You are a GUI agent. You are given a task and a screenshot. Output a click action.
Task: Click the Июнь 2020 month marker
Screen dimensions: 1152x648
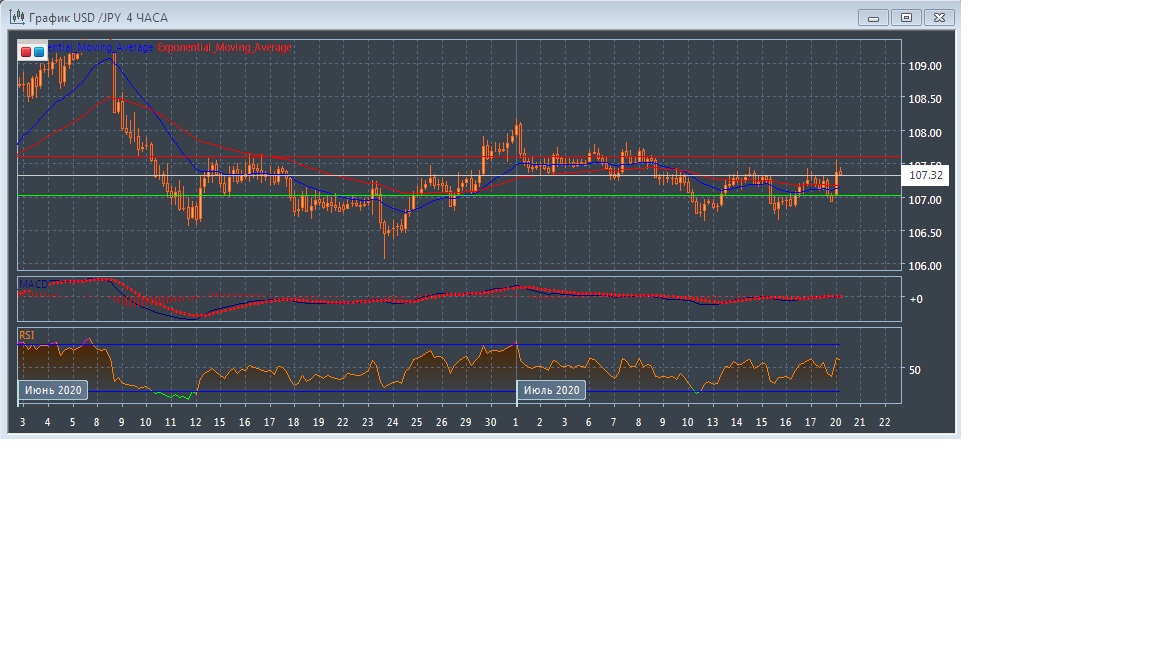tap(53, 390)
